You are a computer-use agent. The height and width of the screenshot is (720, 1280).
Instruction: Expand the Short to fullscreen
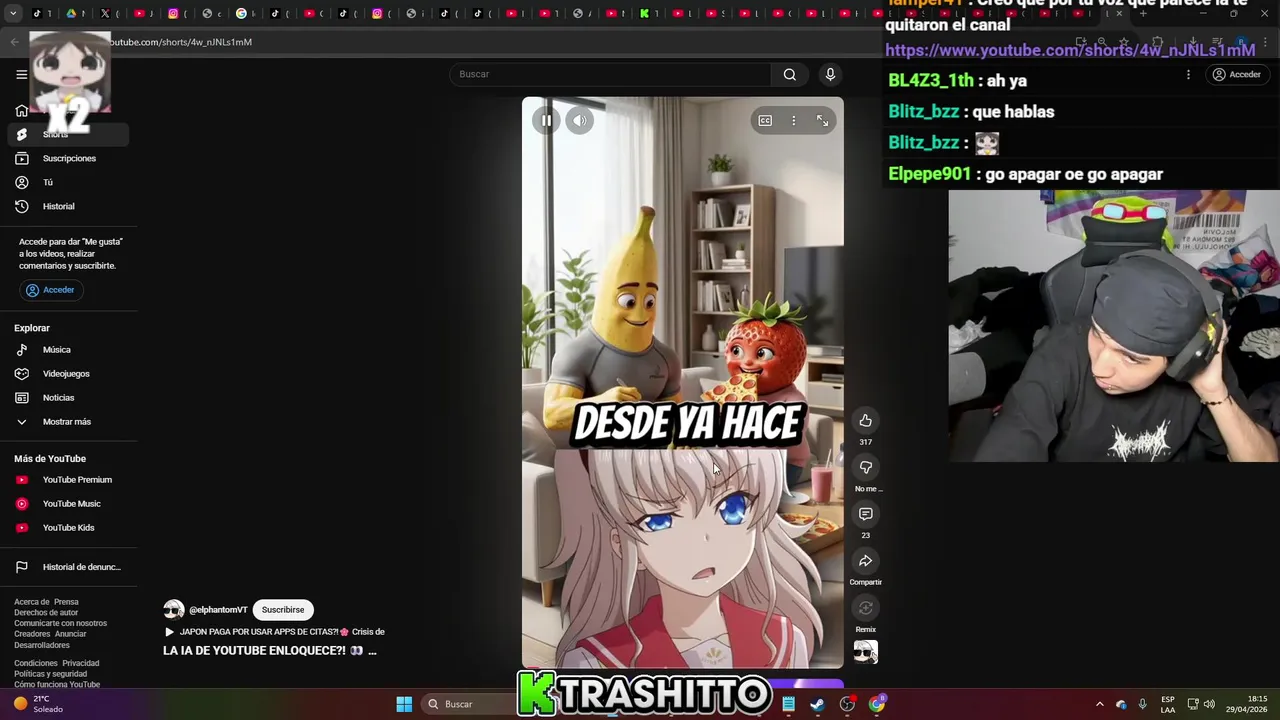coord(822,121)
